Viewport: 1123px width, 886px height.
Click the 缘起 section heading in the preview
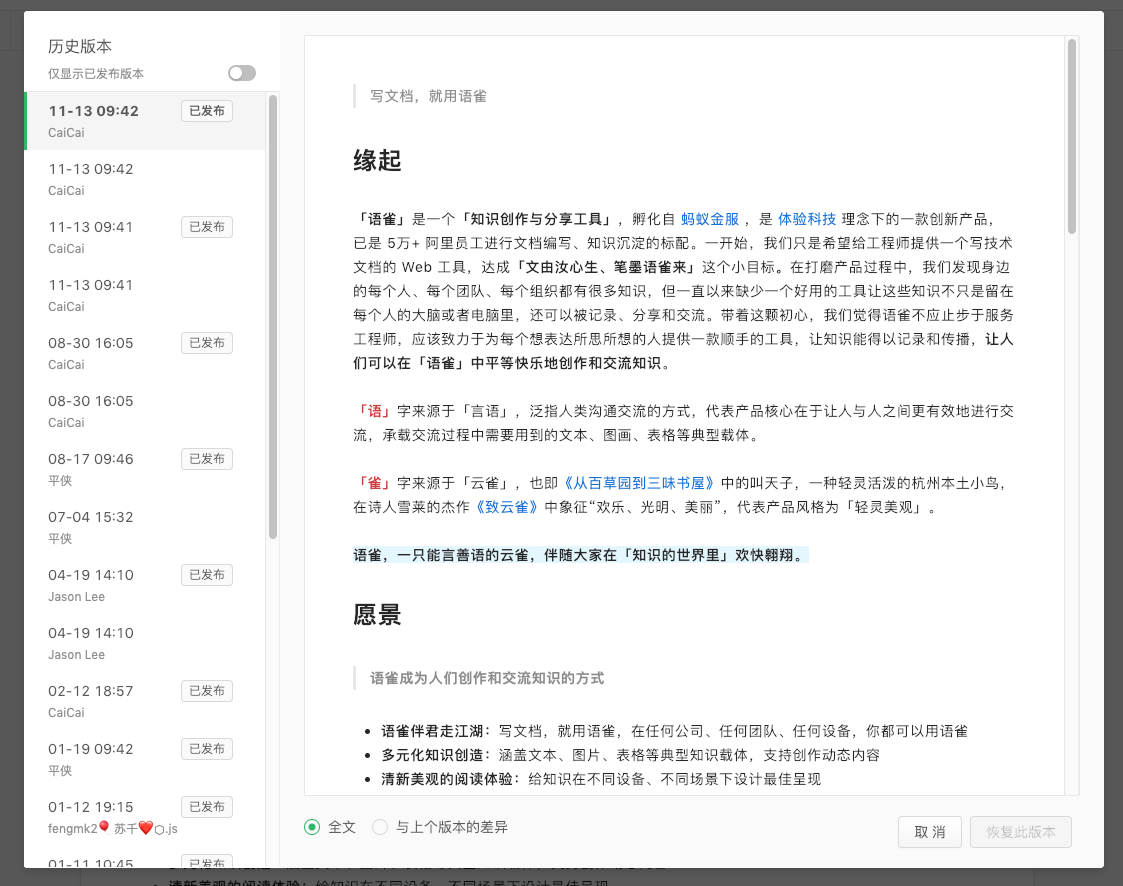(x=376, y=160)
